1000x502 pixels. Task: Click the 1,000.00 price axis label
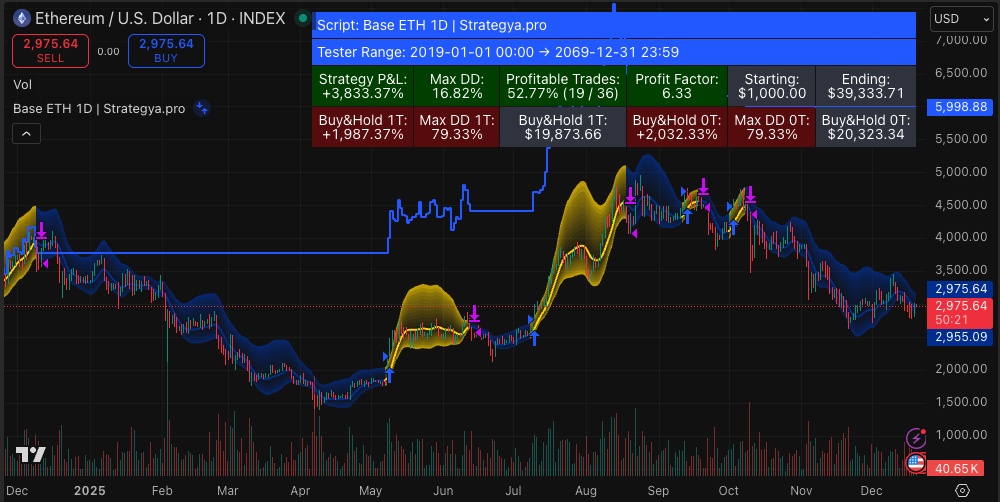[960, 434]
